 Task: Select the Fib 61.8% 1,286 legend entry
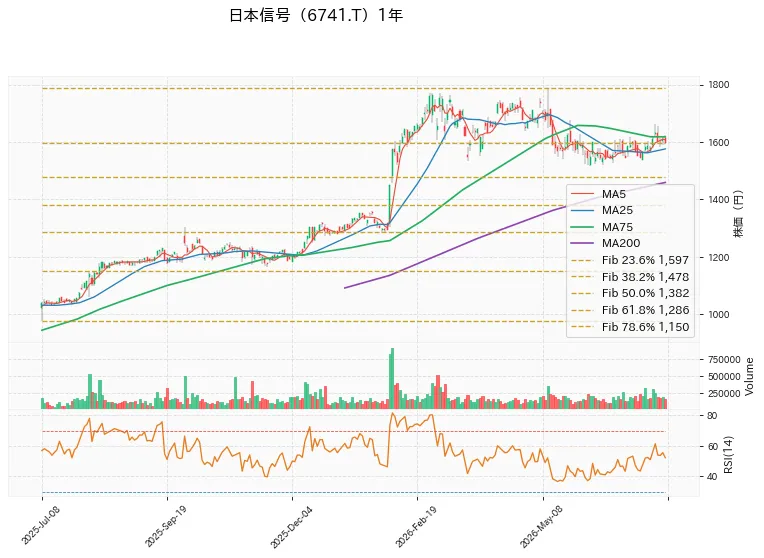630,310
